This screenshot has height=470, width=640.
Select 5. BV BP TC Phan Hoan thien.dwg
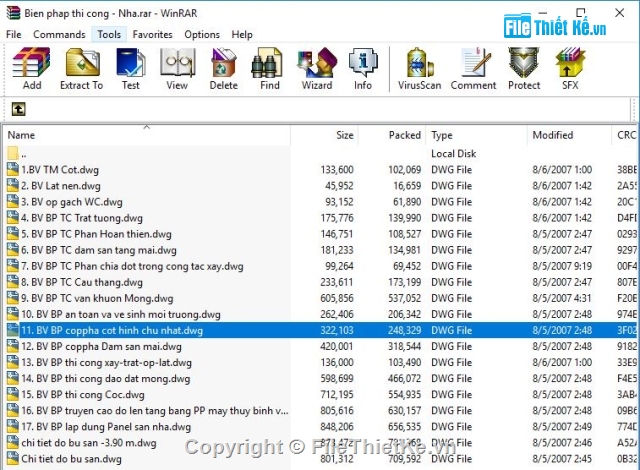(x=96, y=234)
